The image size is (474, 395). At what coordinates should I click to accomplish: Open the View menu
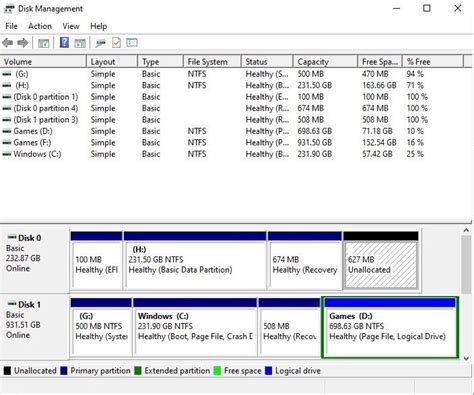click(71, 26)
